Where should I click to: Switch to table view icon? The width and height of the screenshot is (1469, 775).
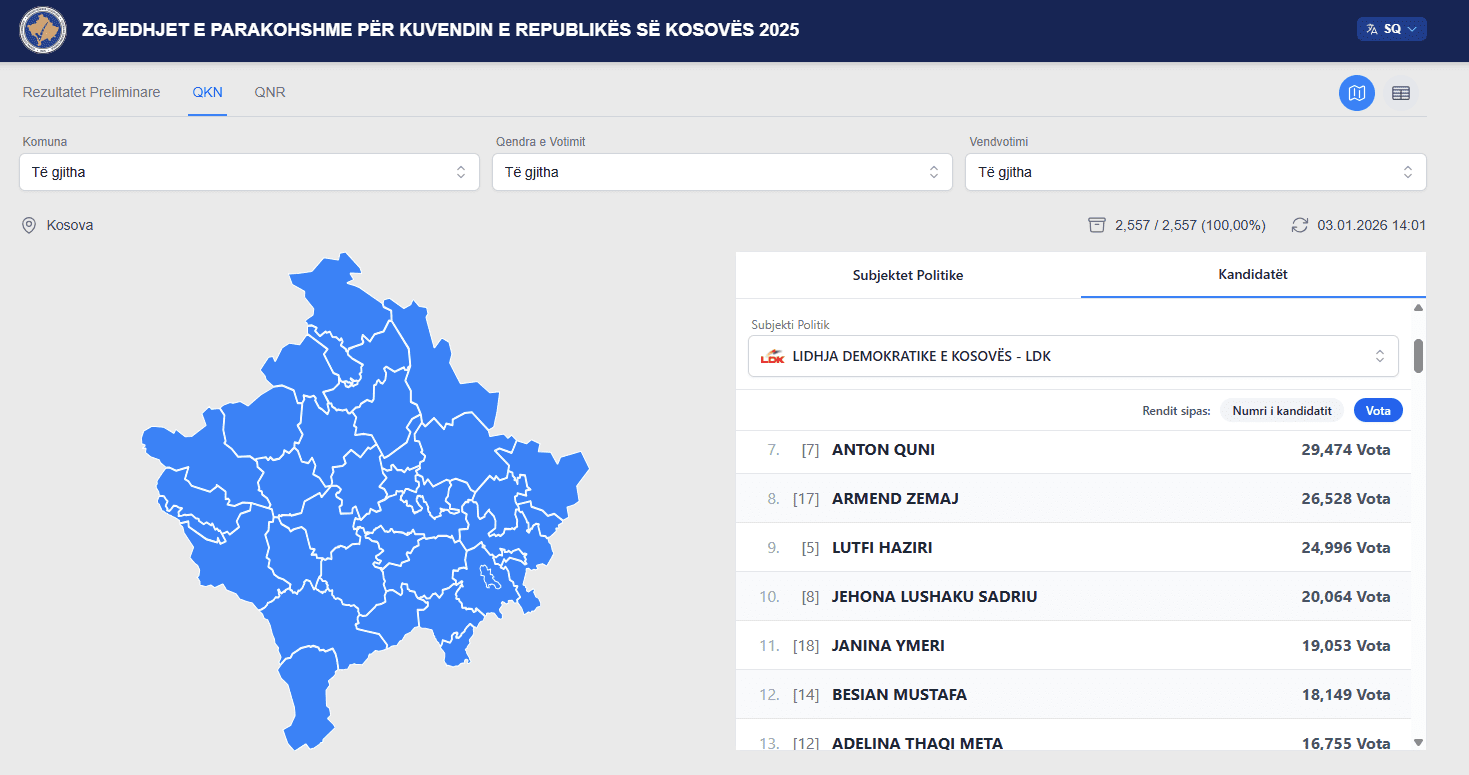1401,93
